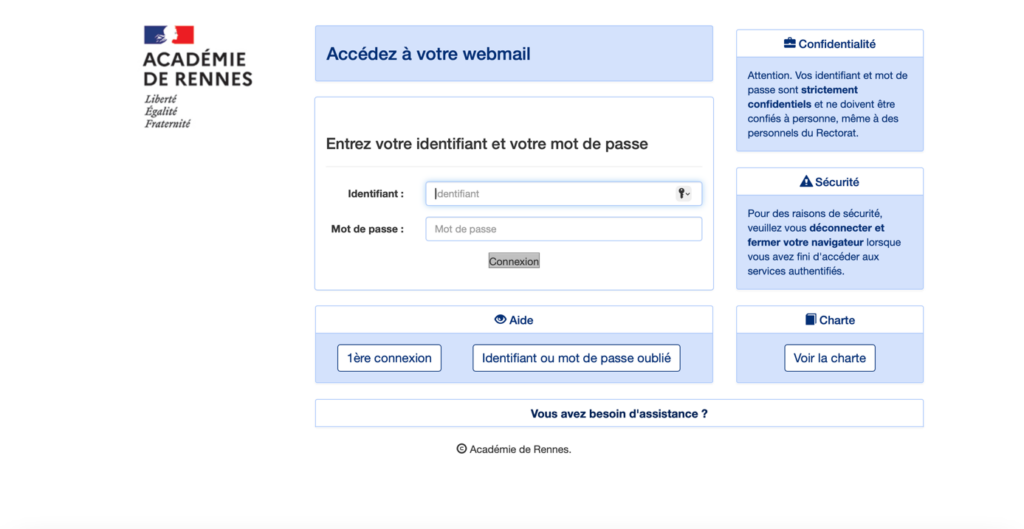The height and width of the screenshot is (529, 1024).
Task: Click the Académie de Rennes logo text
Action: point(197,69)
